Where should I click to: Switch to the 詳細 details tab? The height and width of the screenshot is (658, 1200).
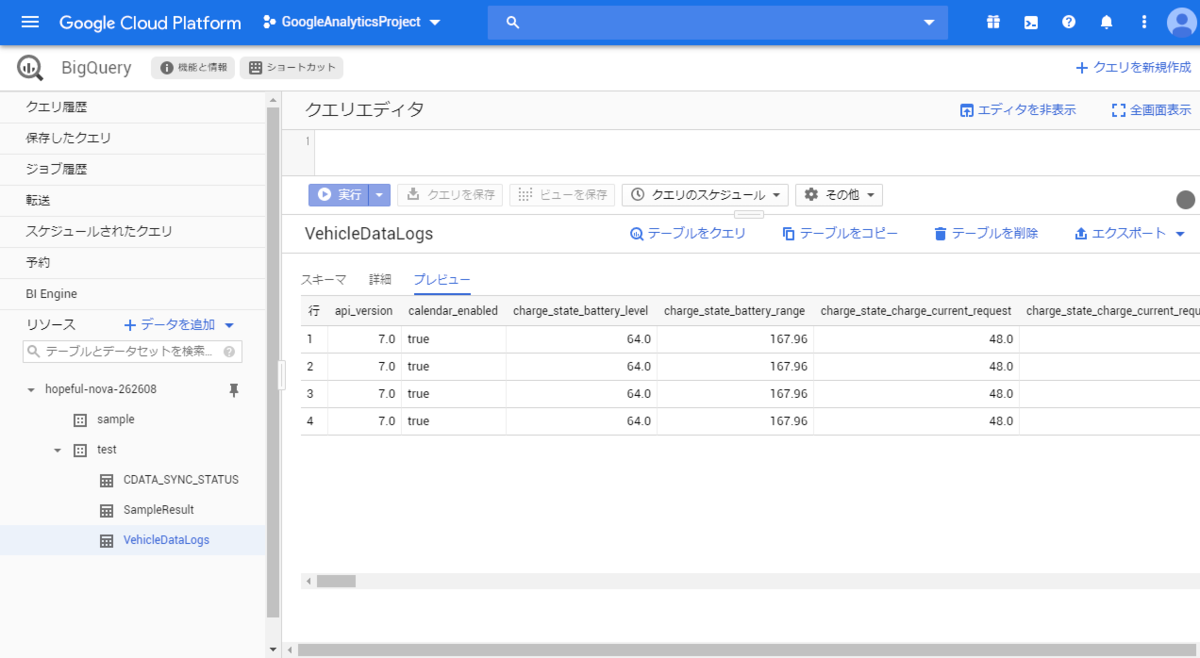(380, 280)
